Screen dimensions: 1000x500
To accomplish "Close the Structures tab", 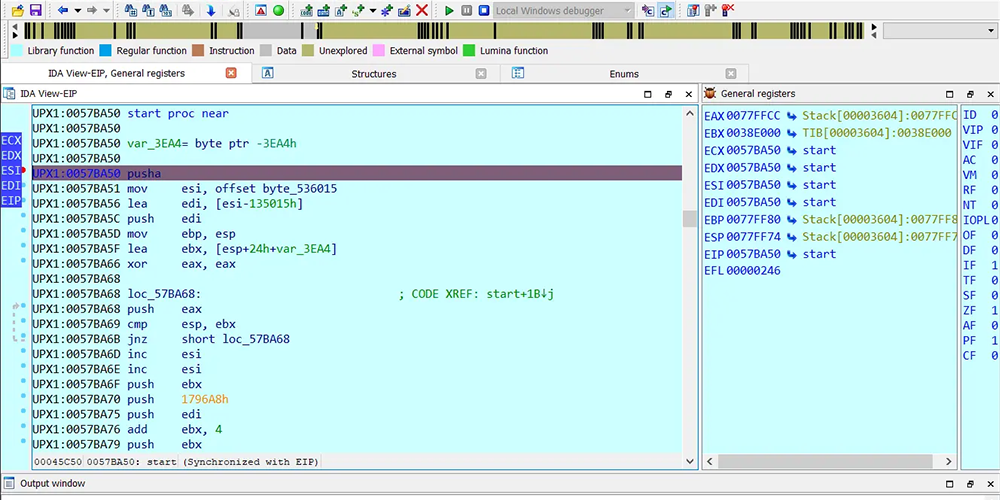I will [482, 74].
